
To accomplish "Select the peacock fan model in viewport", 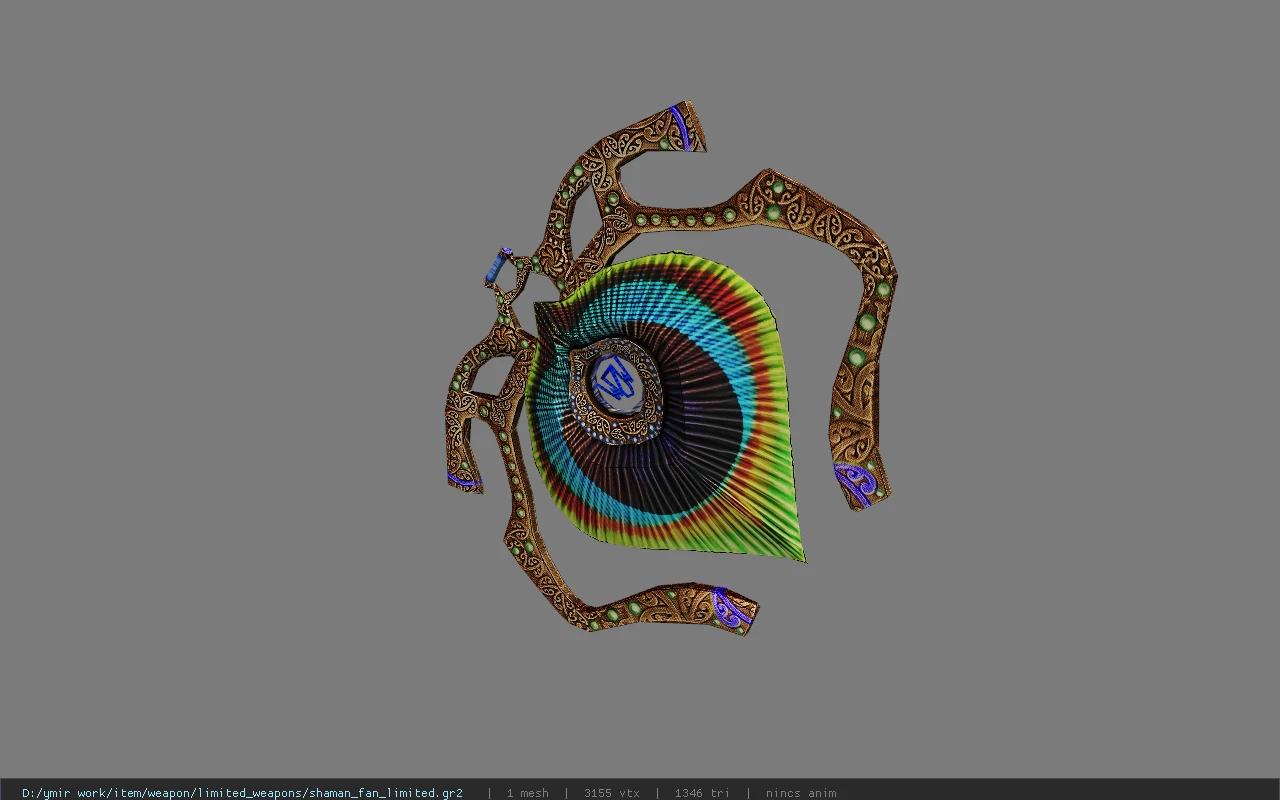I will pyautogui.click(x=670, y=370).
